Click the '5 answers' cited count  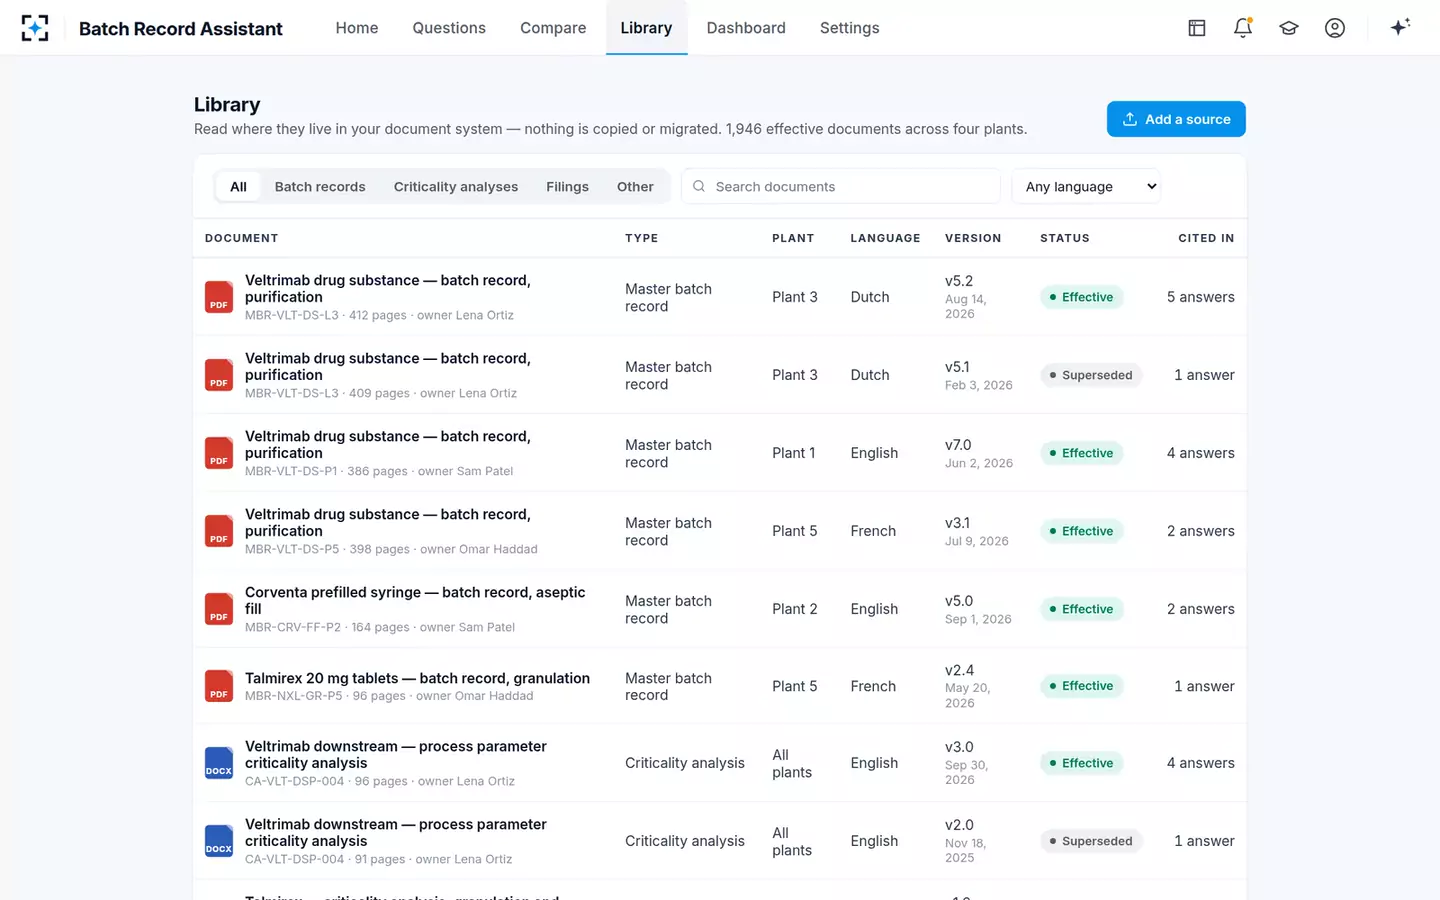pos(1201,297)
